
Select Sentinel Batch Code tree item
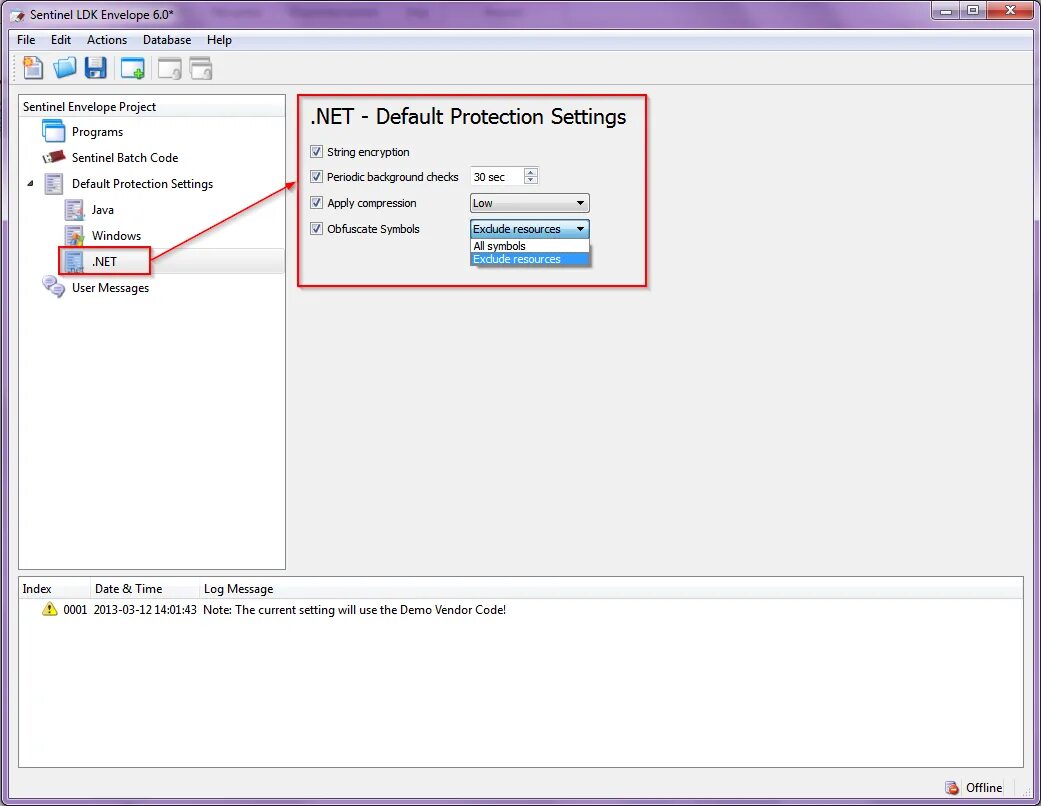coord(125,157)
